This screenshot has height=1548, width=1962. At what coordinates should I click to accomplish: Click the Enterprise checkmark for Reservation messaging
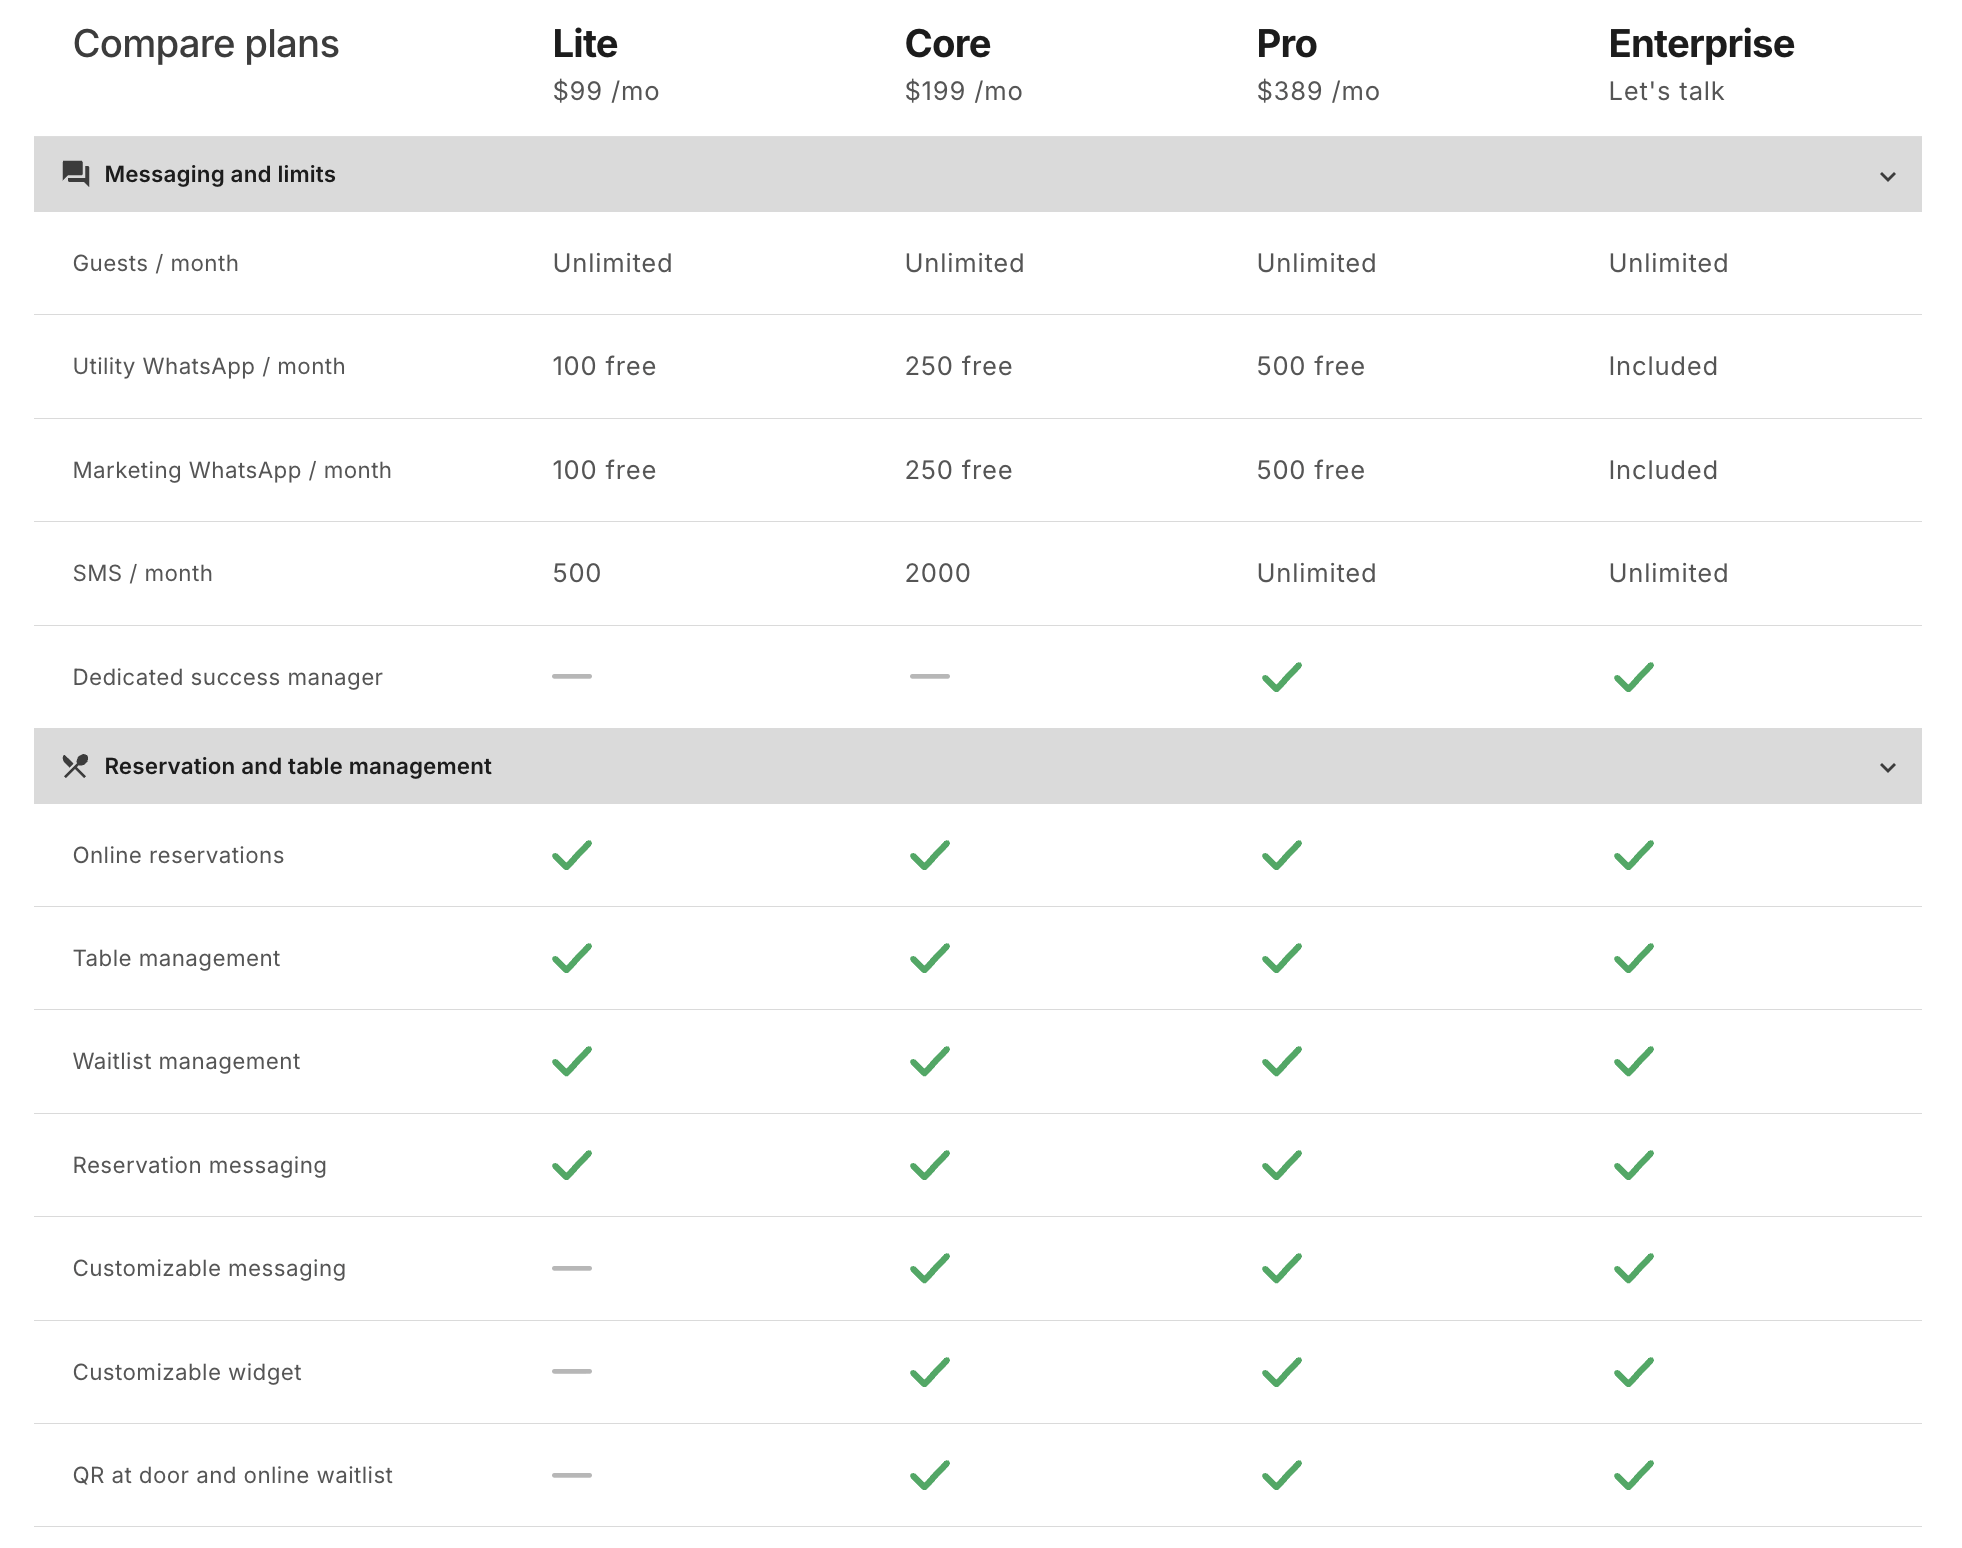pyautogui.click(x=1633, y=1165)
